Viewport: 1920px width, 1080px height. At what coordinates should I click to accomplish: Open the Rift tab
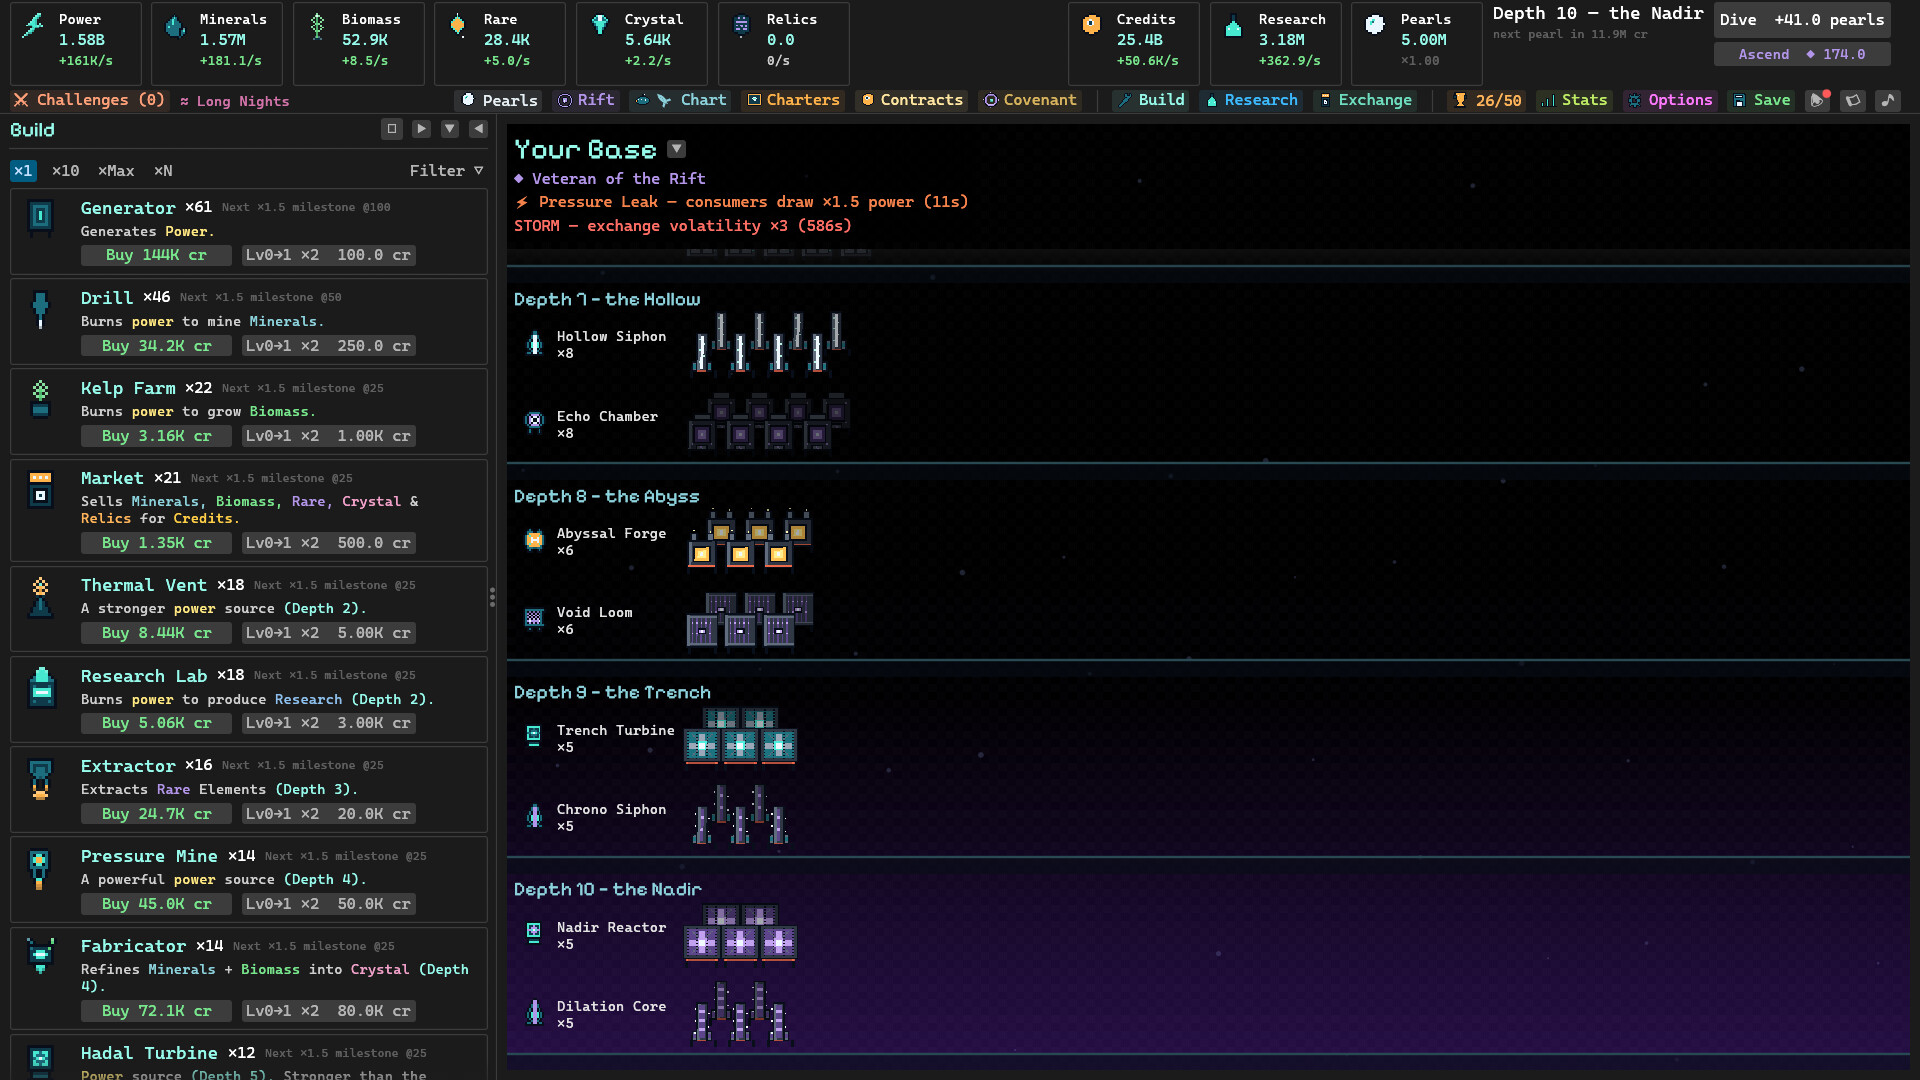click(x=586, y=100)
